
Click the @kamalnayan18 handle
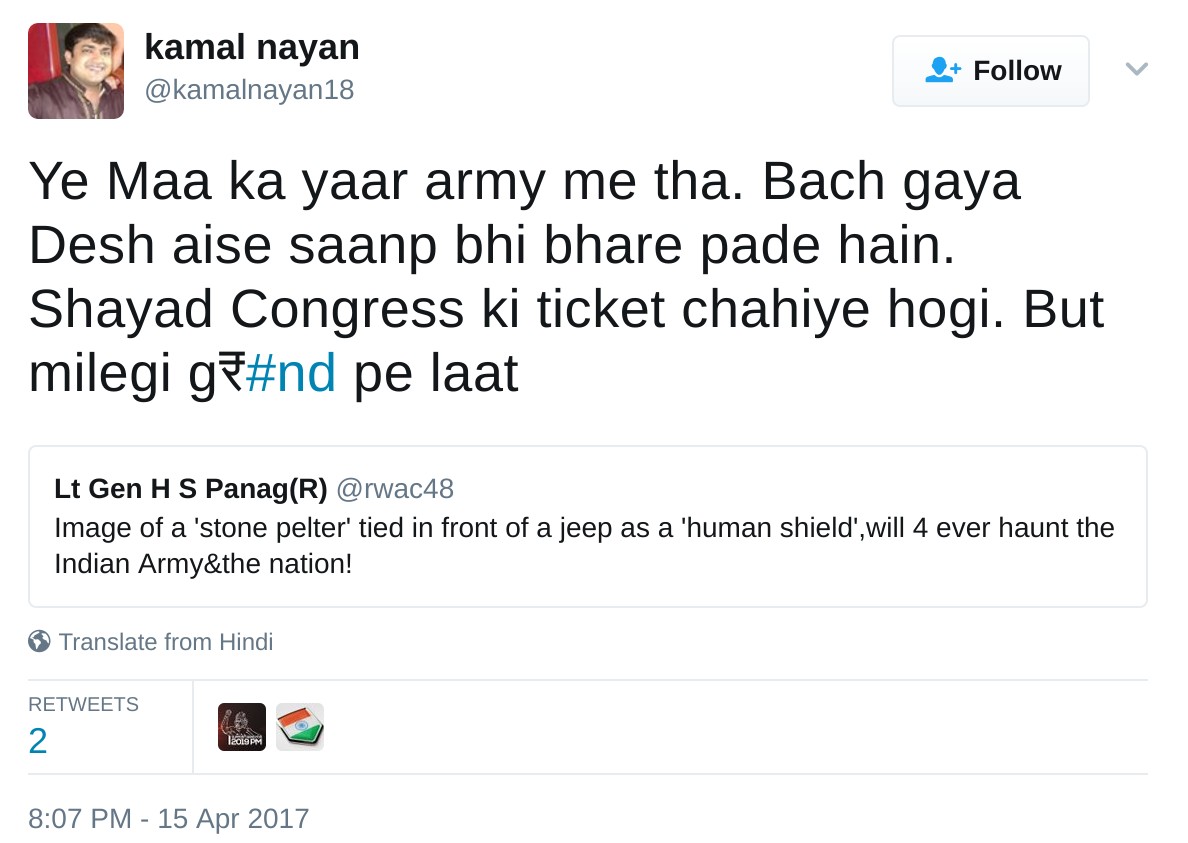click(249, 90)
